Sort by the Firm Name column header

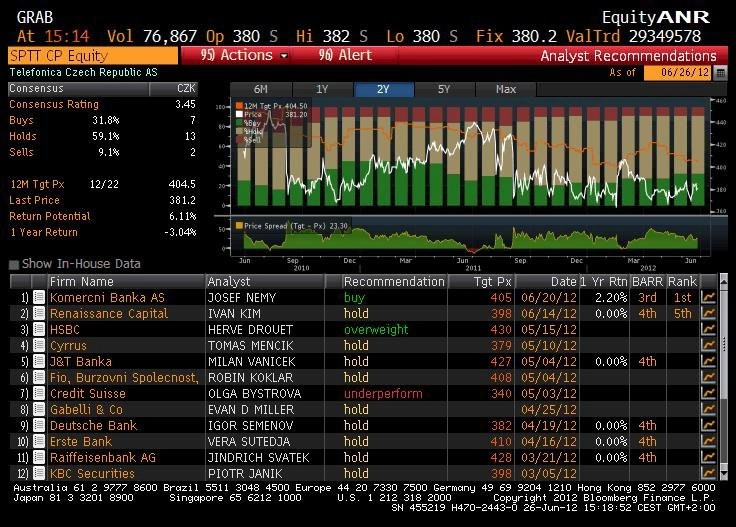pyautogui.click(x=125, y=282)
